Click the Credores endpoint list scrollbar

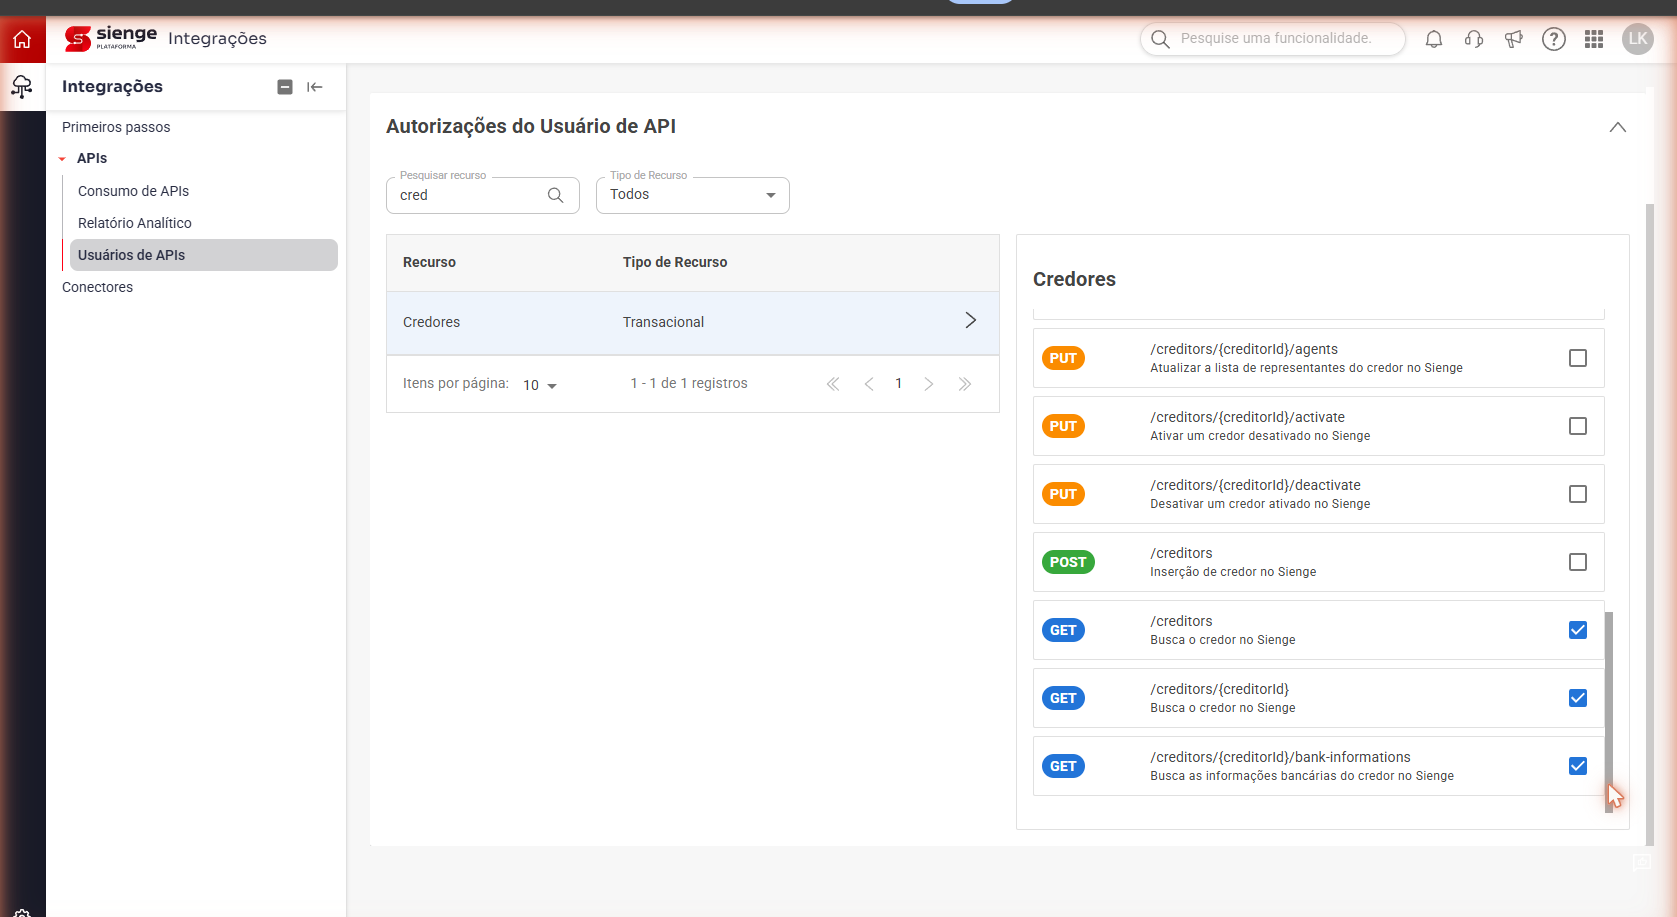click(x=1609, y=712)
